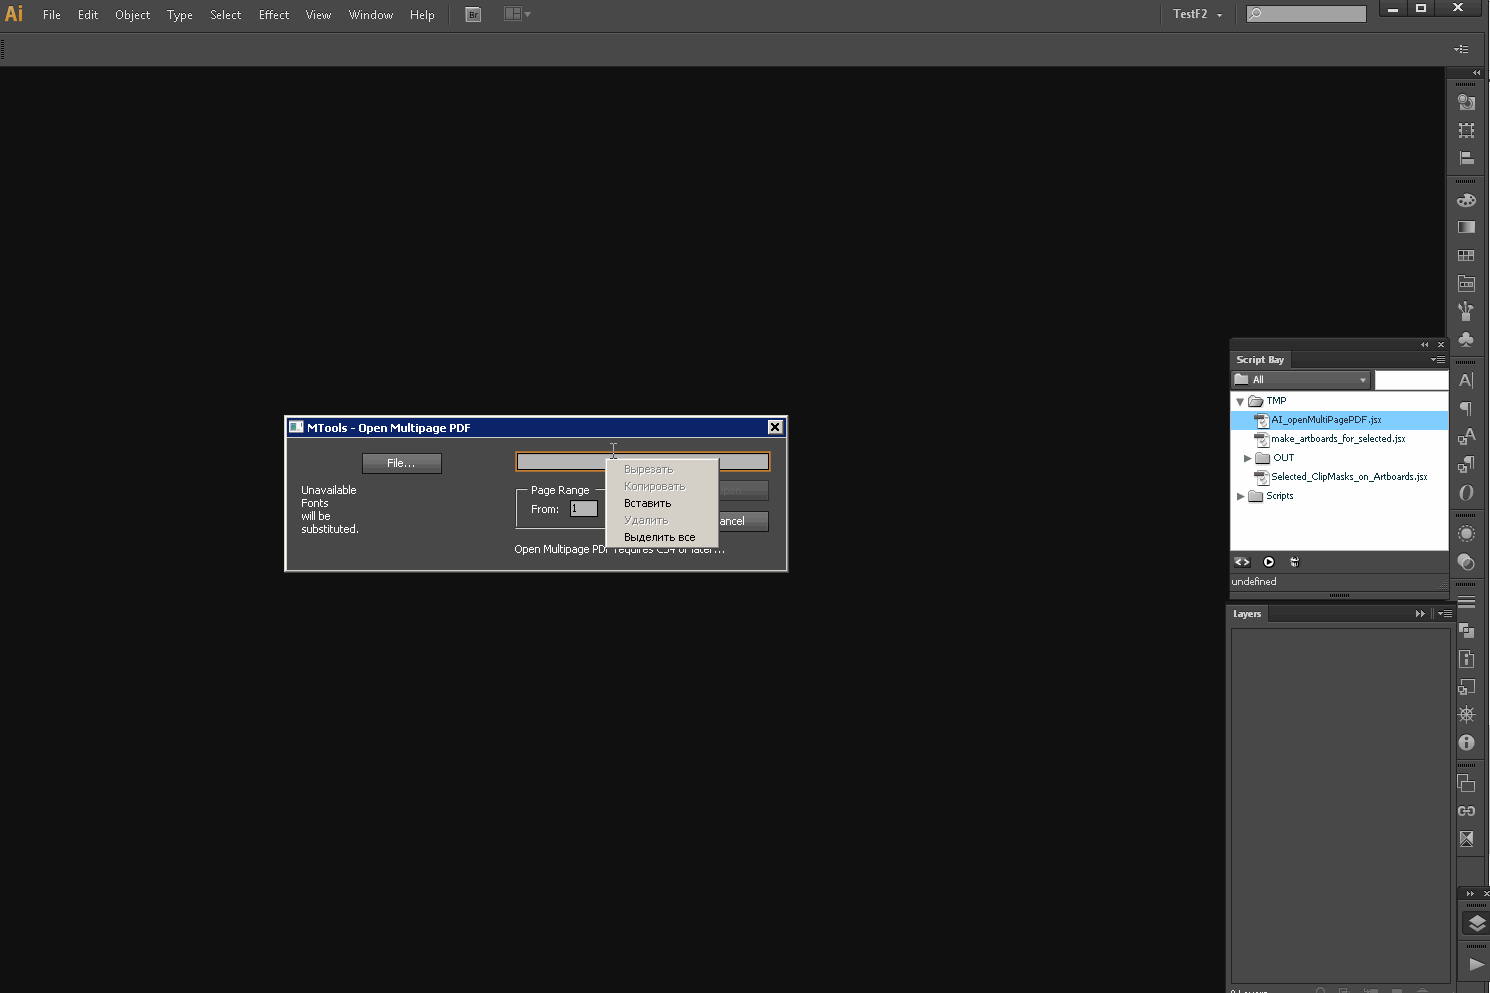The height and width of the screenshot is (993, 1490).
Task: Open the File menu
Action: click(51, 15)
